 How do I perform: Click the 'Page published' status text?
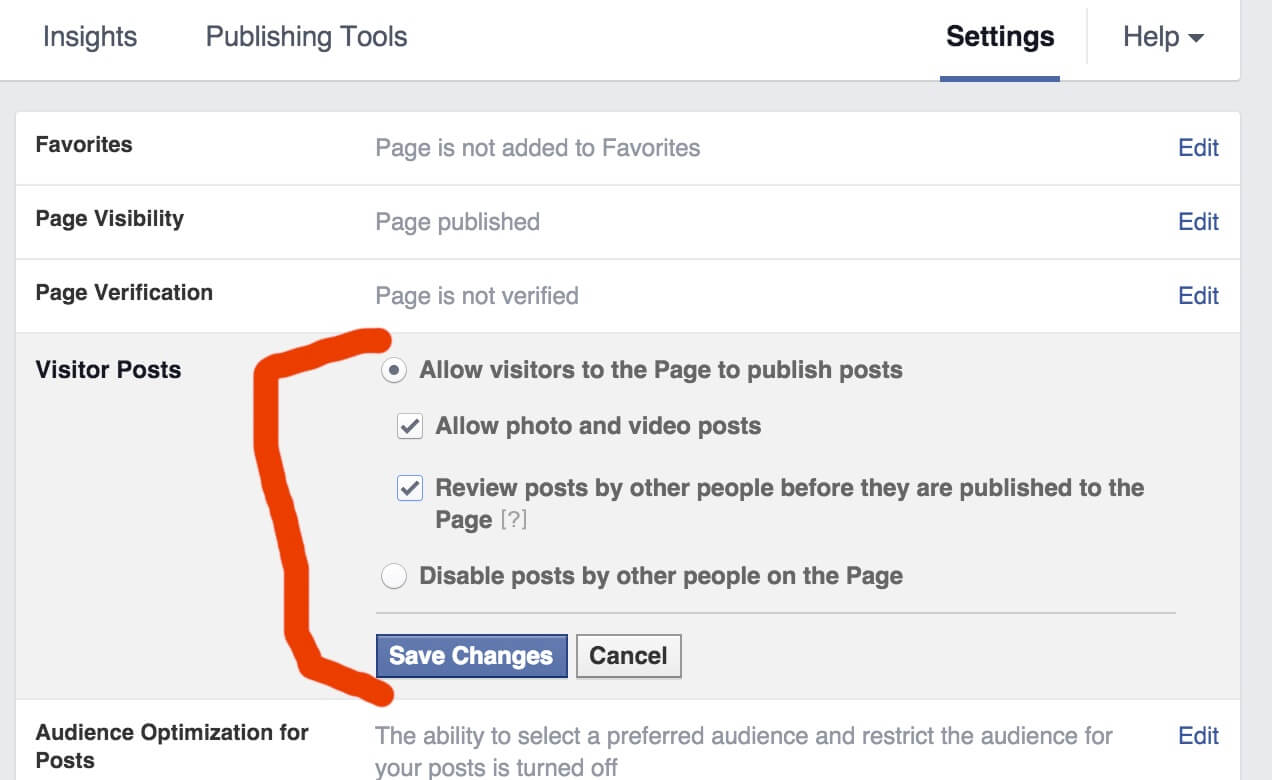coord(458,222)
